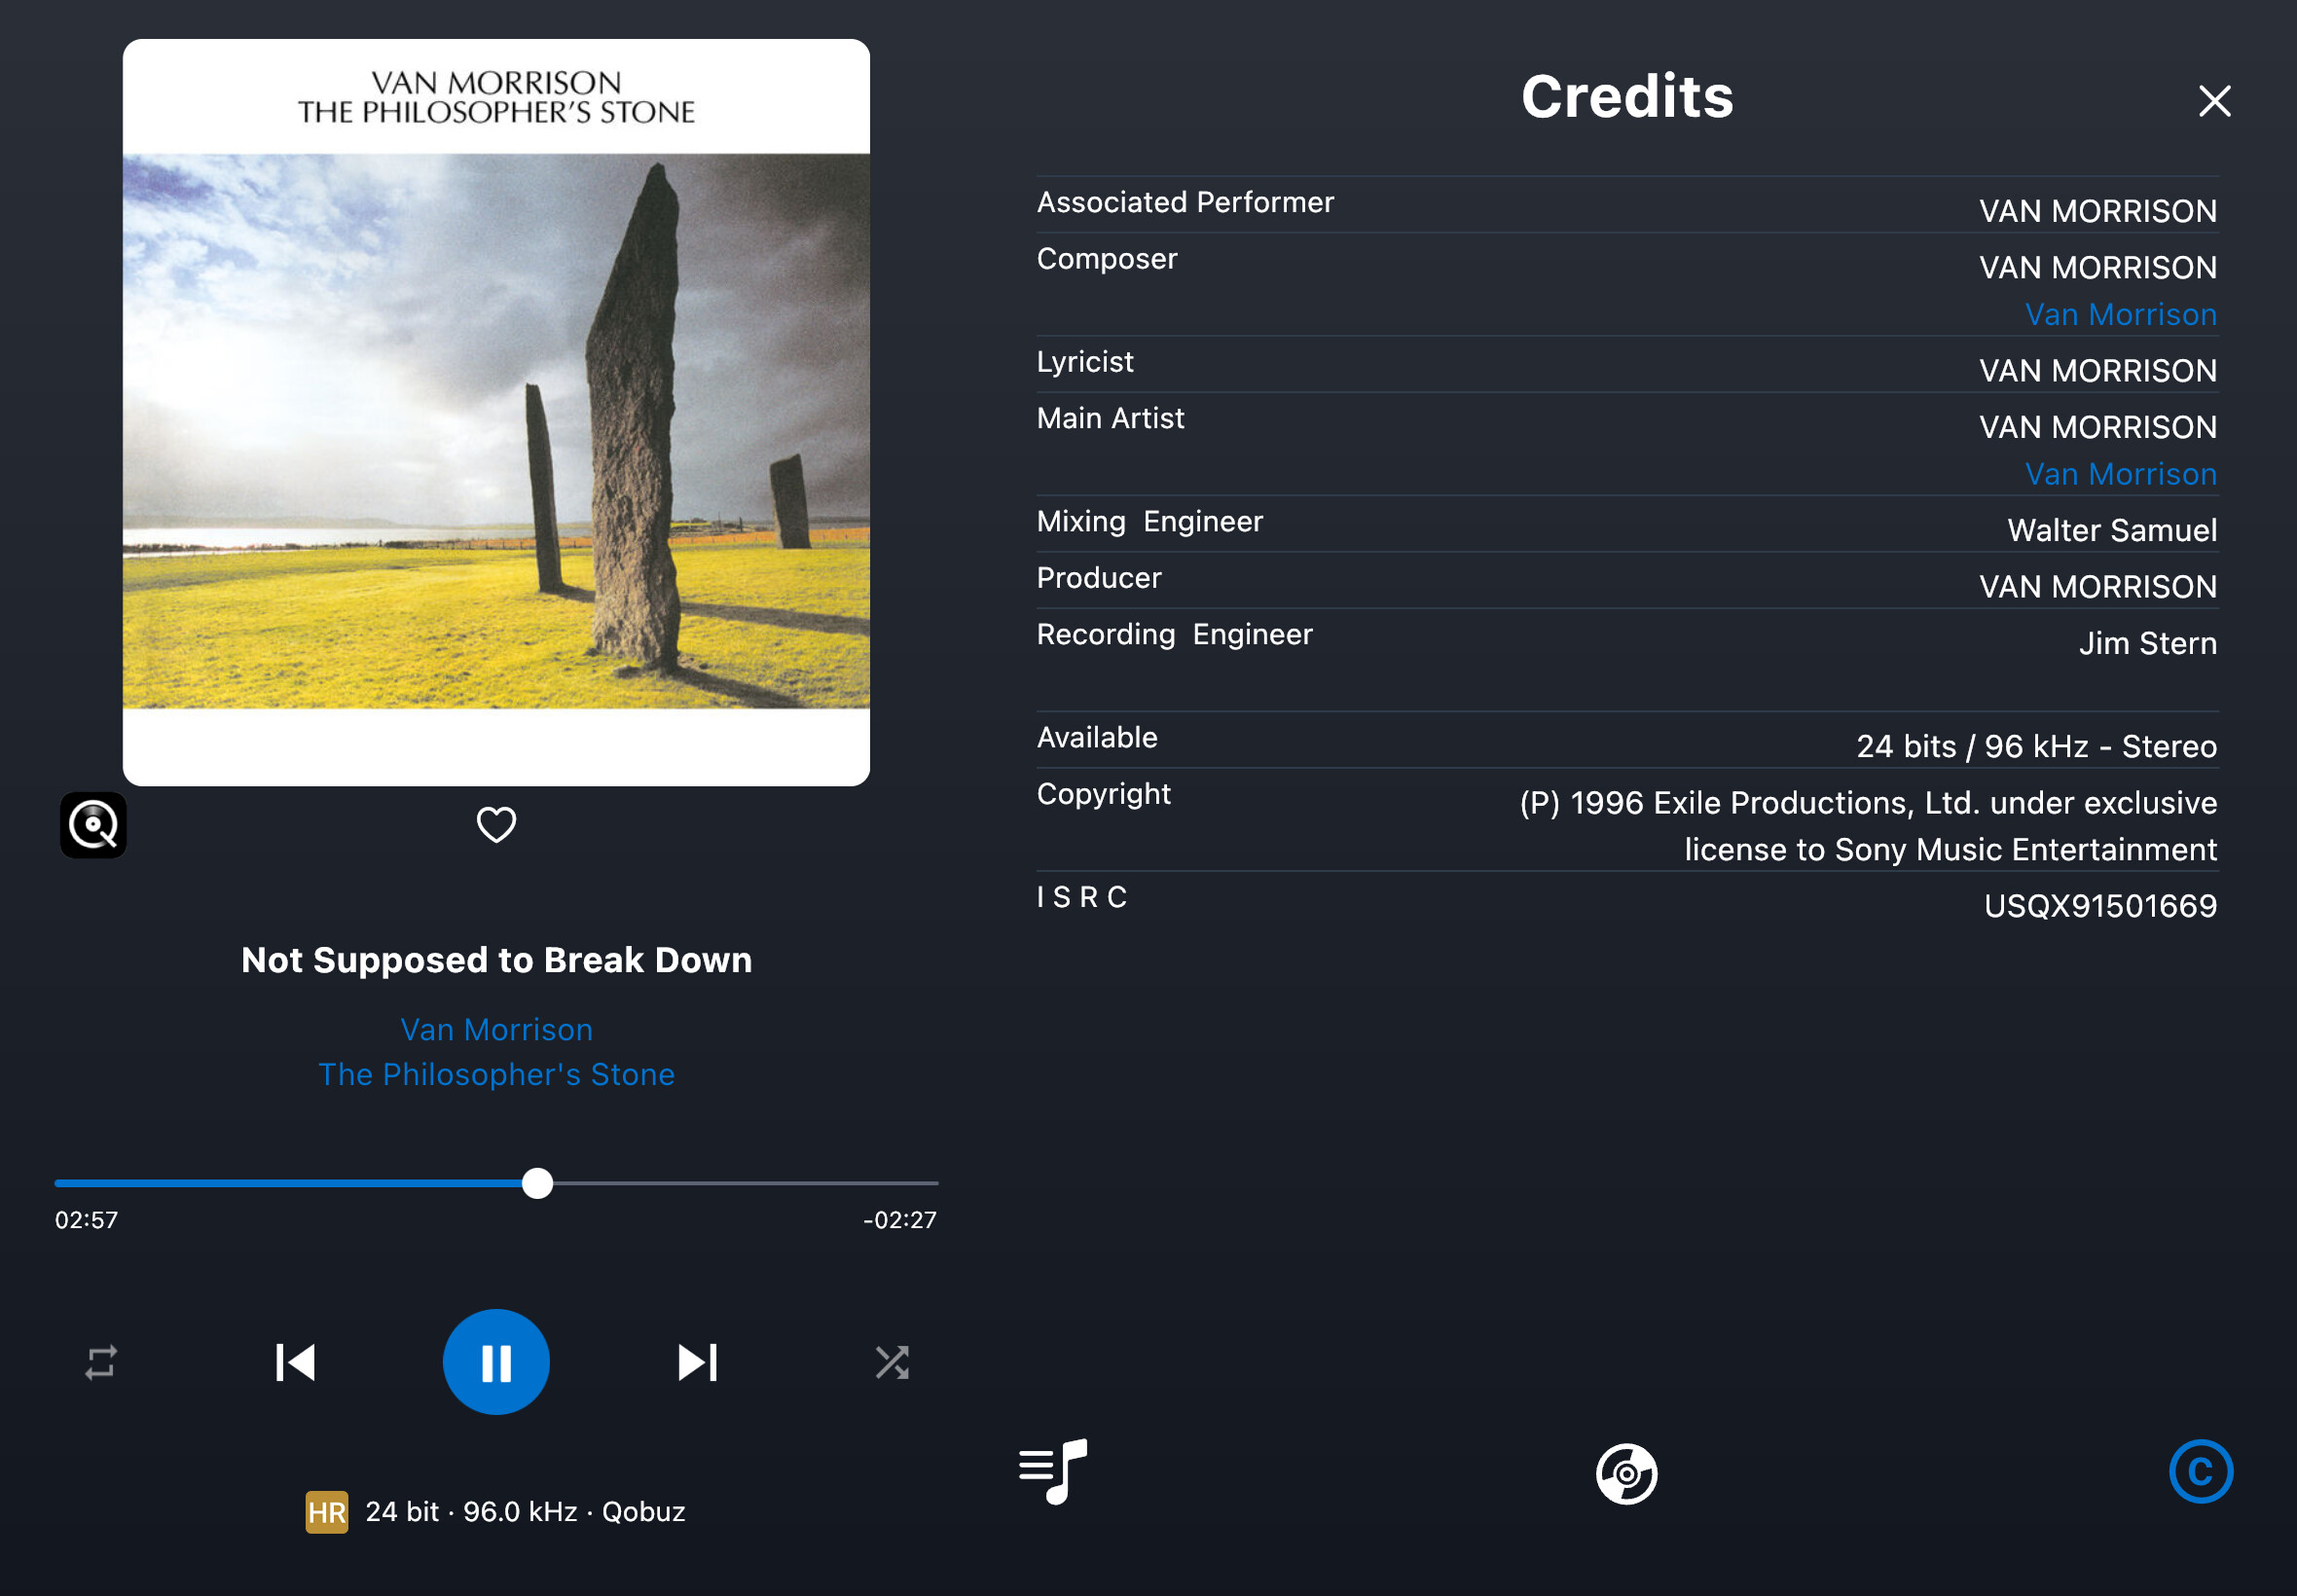Viewport: 2297px width, 1596px height.
Task: Click mixing engineer name Walter Samuel
Action: (x=2112, y=529)
